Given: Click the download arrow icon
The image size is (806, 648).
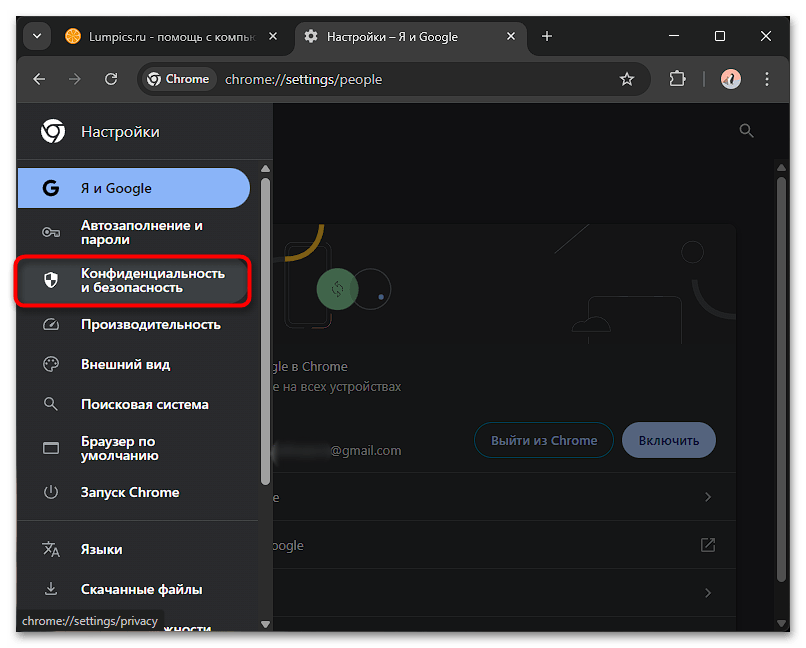Looking at the screenshot, I should (50, 588).
